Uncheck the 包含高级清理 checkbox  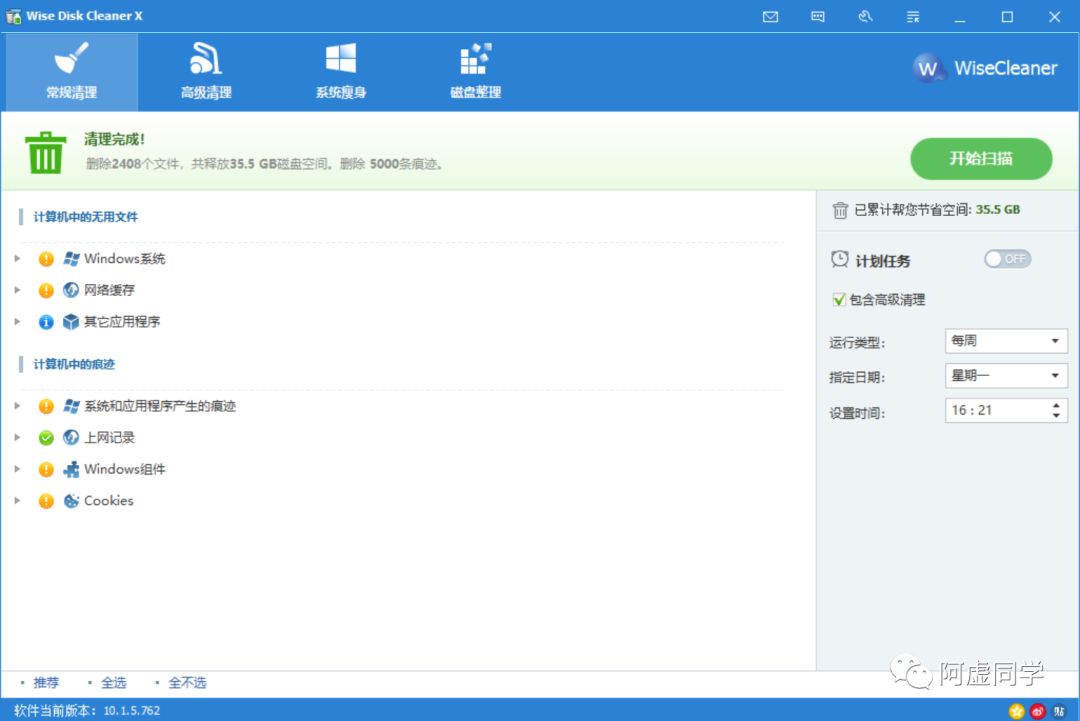[x=838, y=300]
